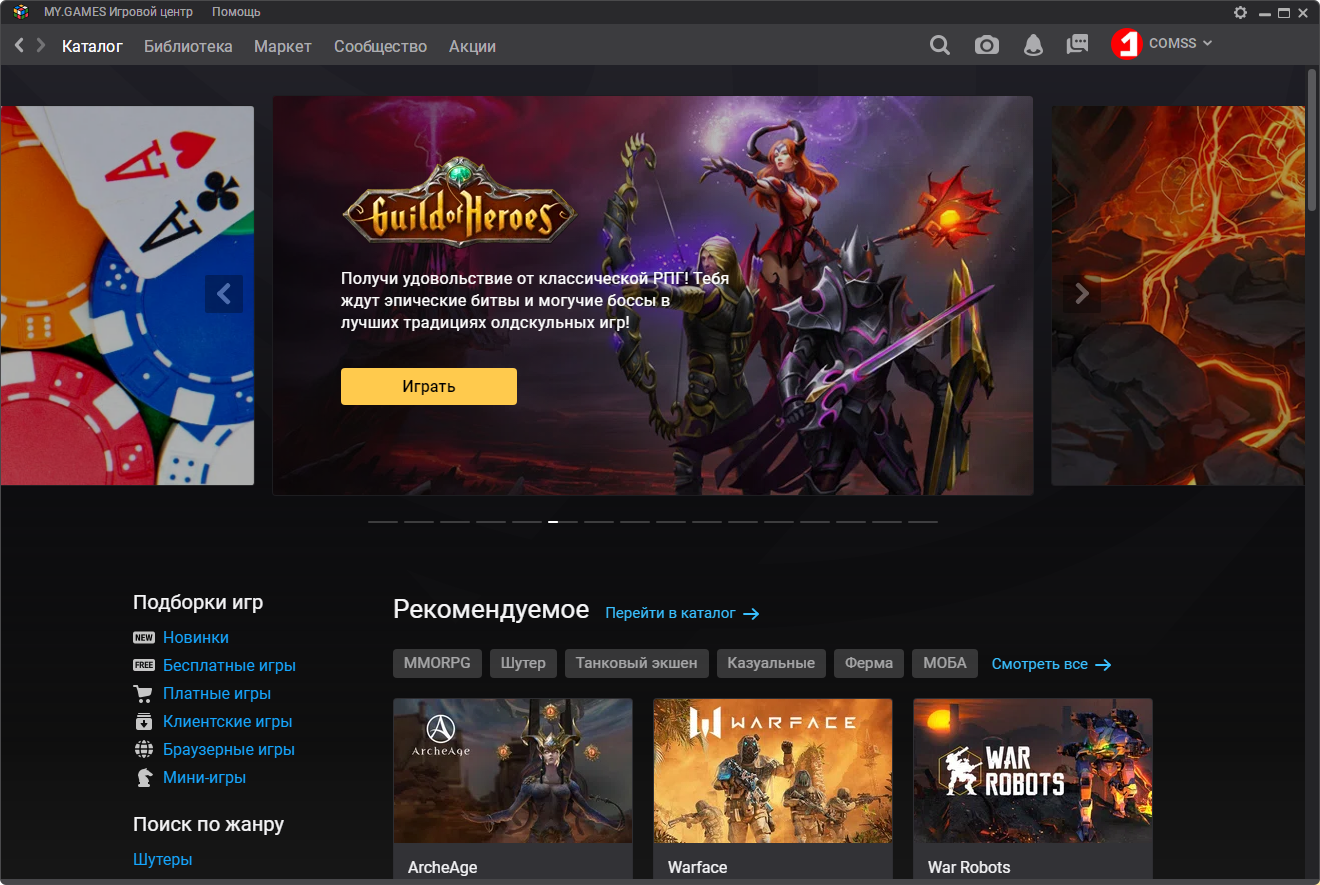1320x885 pixels.
Task: Click the globe icon beside Браузерные игры
Action: pos(144,749)
